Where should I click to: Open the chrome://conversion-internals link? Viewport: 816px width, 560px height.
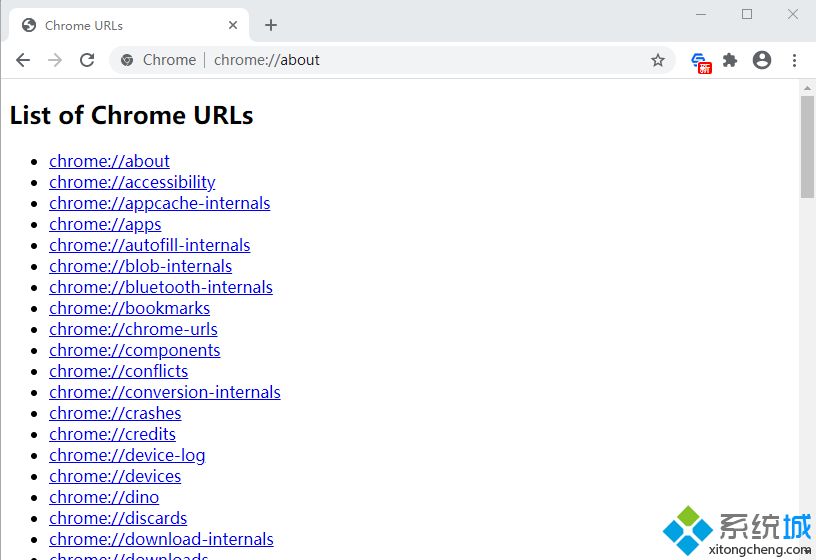pos(165,392)
